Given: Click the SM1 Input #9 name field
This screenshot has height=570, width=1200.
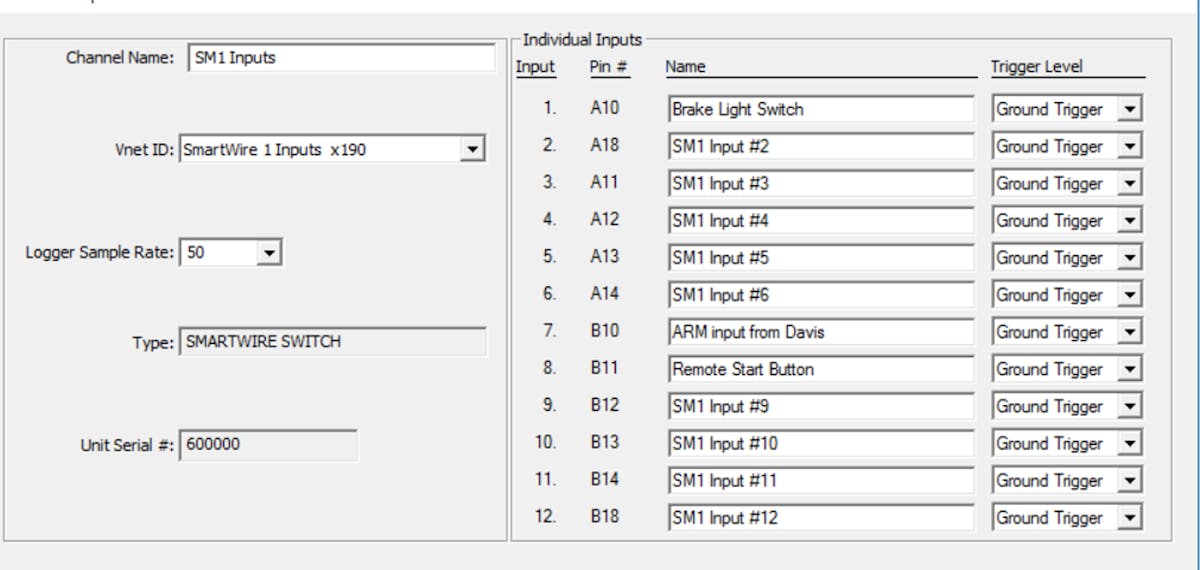Looking at the screenshot, I should tap(820, 407).
